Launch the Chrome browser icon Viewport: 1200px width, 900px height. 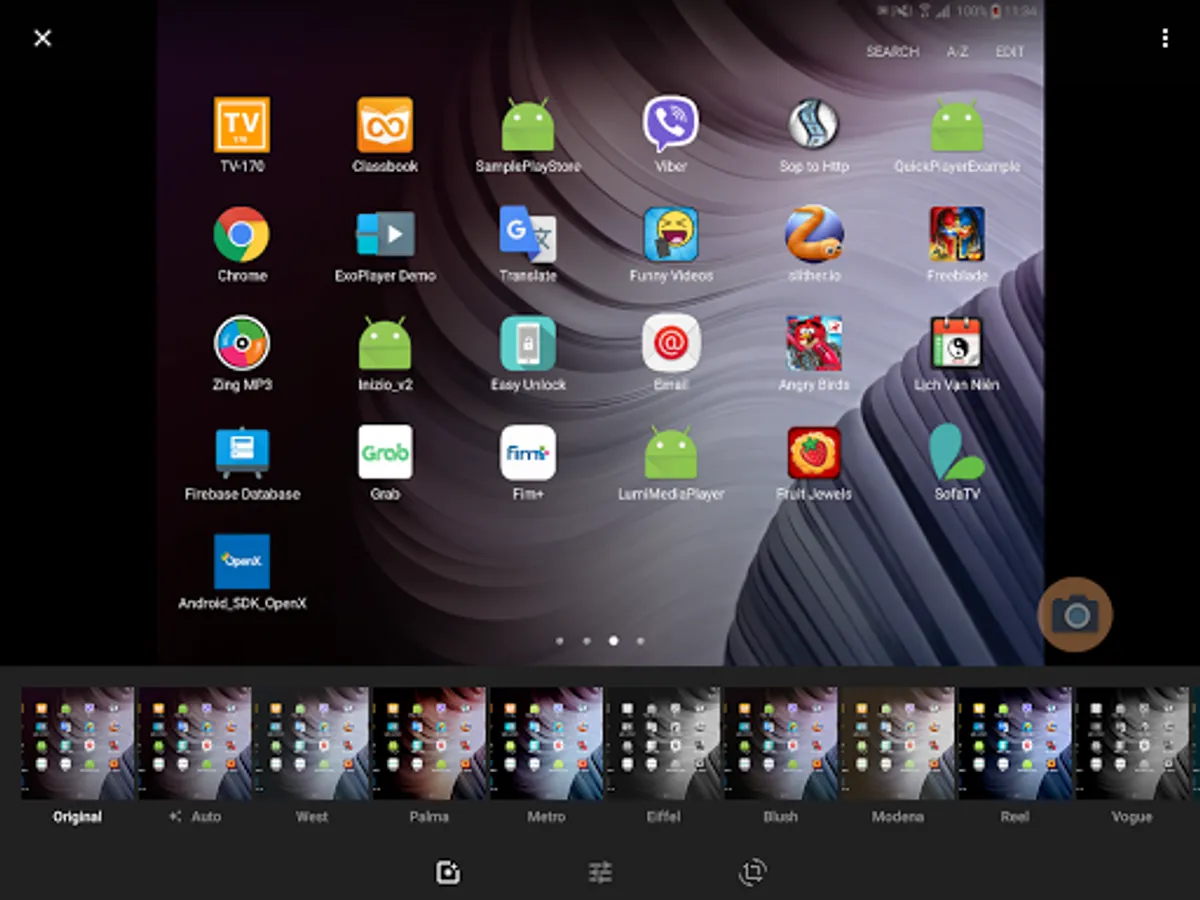click(241, 234)
